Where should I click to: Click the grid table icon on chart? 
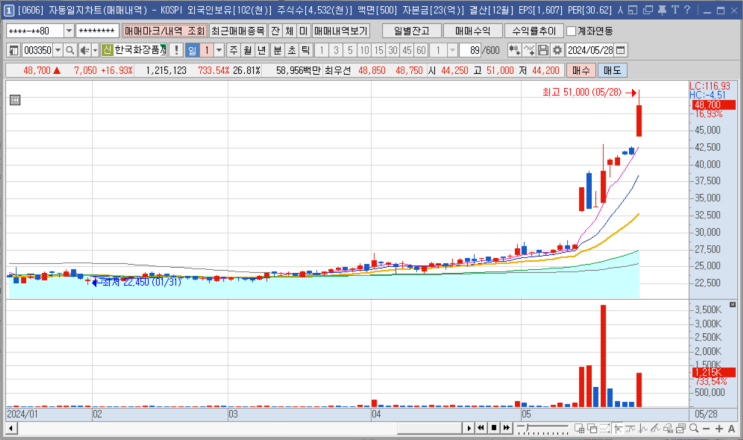point(15,100)
